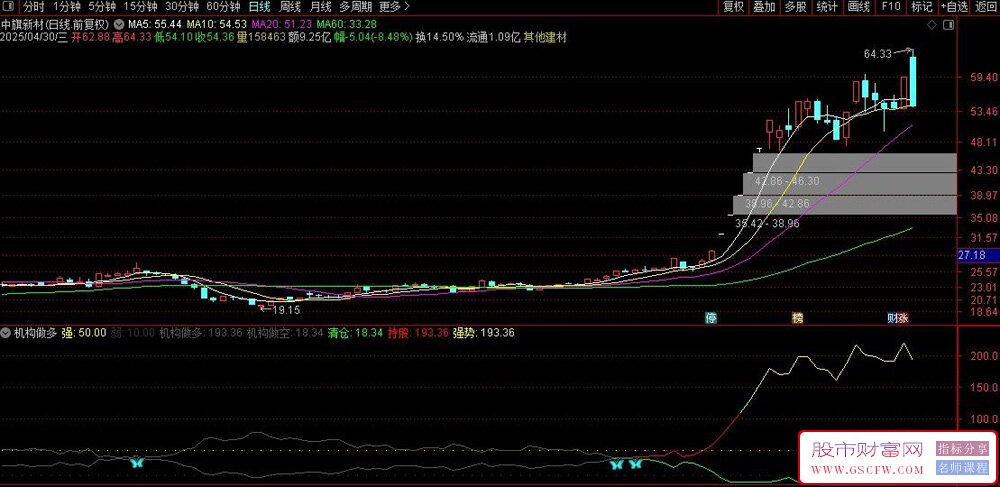The height and width of the screenshot is (487, 1000).
Task: Click the MA10: 54.53 label
Action: pyautogui.click(x=217, y=24)
